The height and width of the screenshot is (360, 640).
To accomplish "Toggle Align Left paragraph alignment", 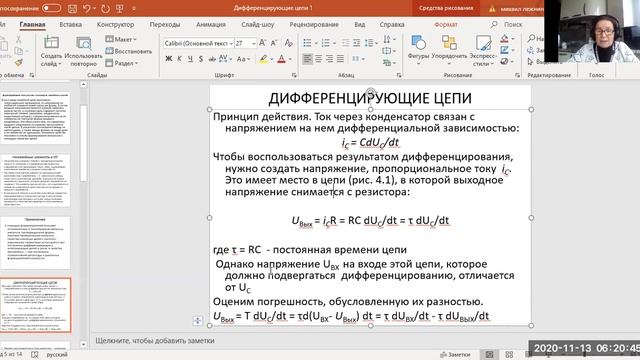I will [x=307, y=59].
